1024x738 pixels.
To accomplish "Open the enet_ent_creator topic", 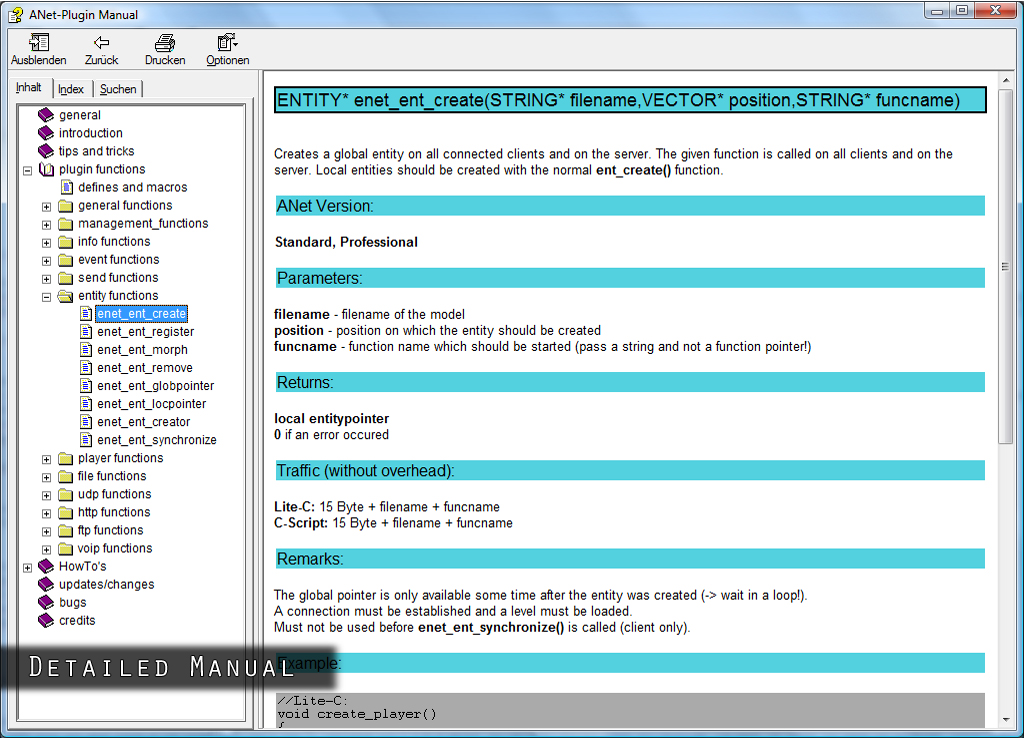I will point(144,422).
